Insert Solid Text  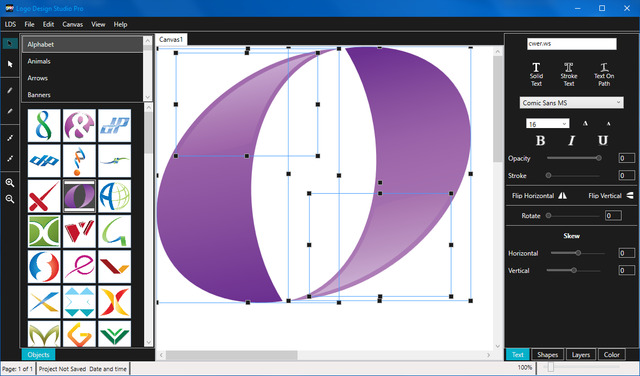[x=536, y=74]
